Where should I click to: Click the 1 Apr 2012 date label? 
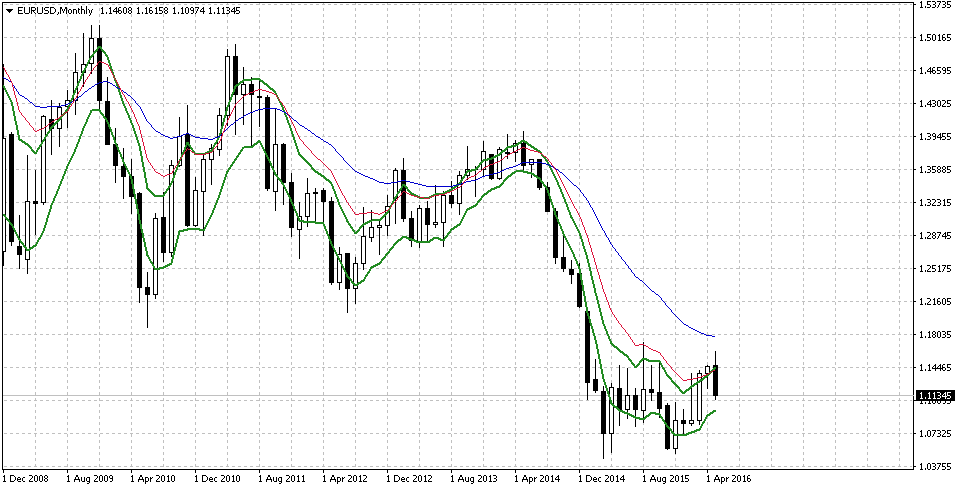tap(346, 478)
